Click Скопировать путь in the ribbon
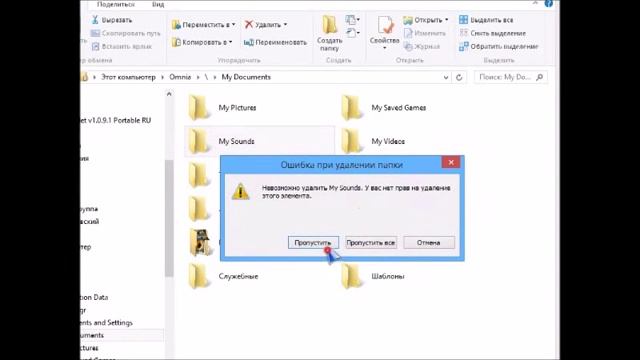 (x=125, y=33)
